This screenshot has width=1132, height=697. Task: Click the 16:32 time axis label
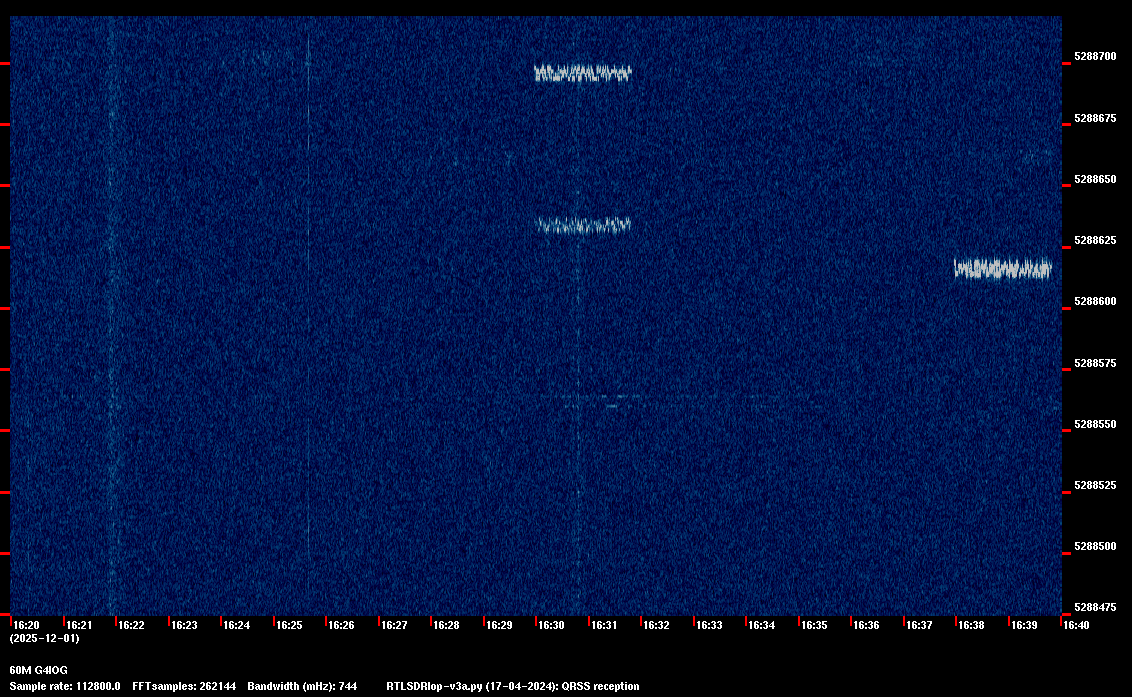tap(656, 625)
